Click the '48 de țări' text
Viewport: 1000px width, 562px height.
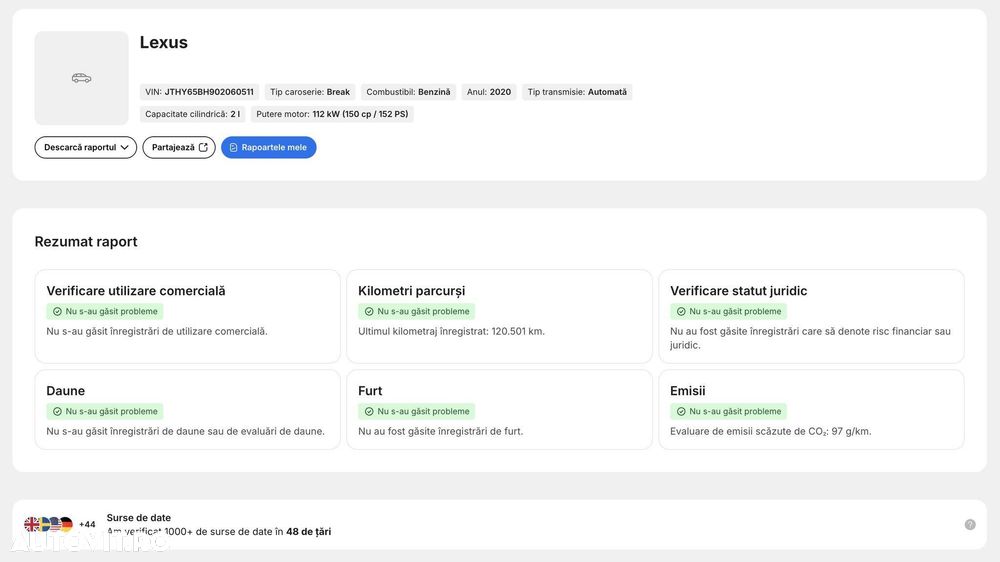click(309, 532)
